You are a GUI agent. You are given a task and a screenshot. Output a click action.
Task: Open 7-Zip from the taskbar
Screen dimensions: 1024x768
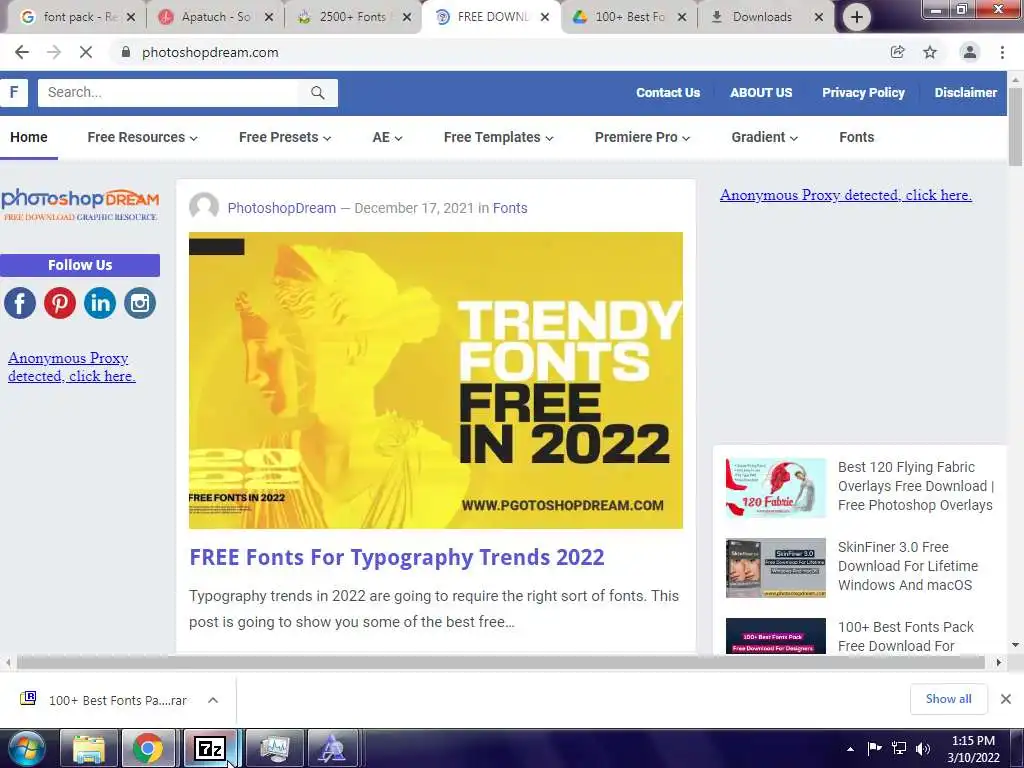[x=210, y=748]
